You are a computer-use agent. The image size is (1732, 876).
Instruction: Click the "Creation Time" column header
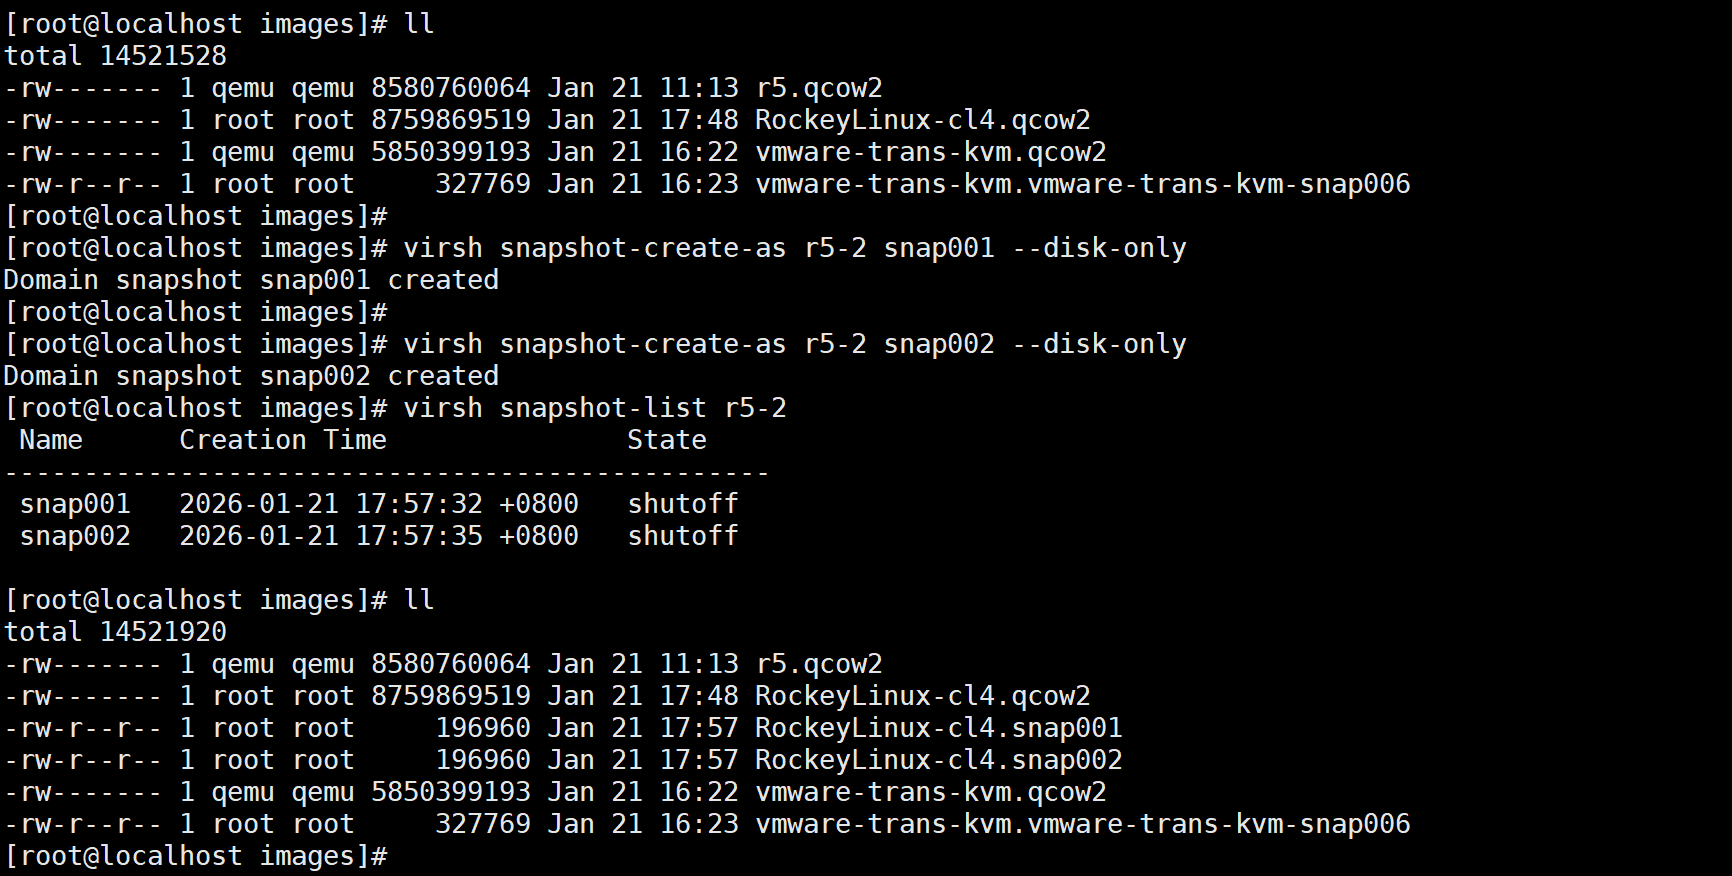[x=282, y=440]
